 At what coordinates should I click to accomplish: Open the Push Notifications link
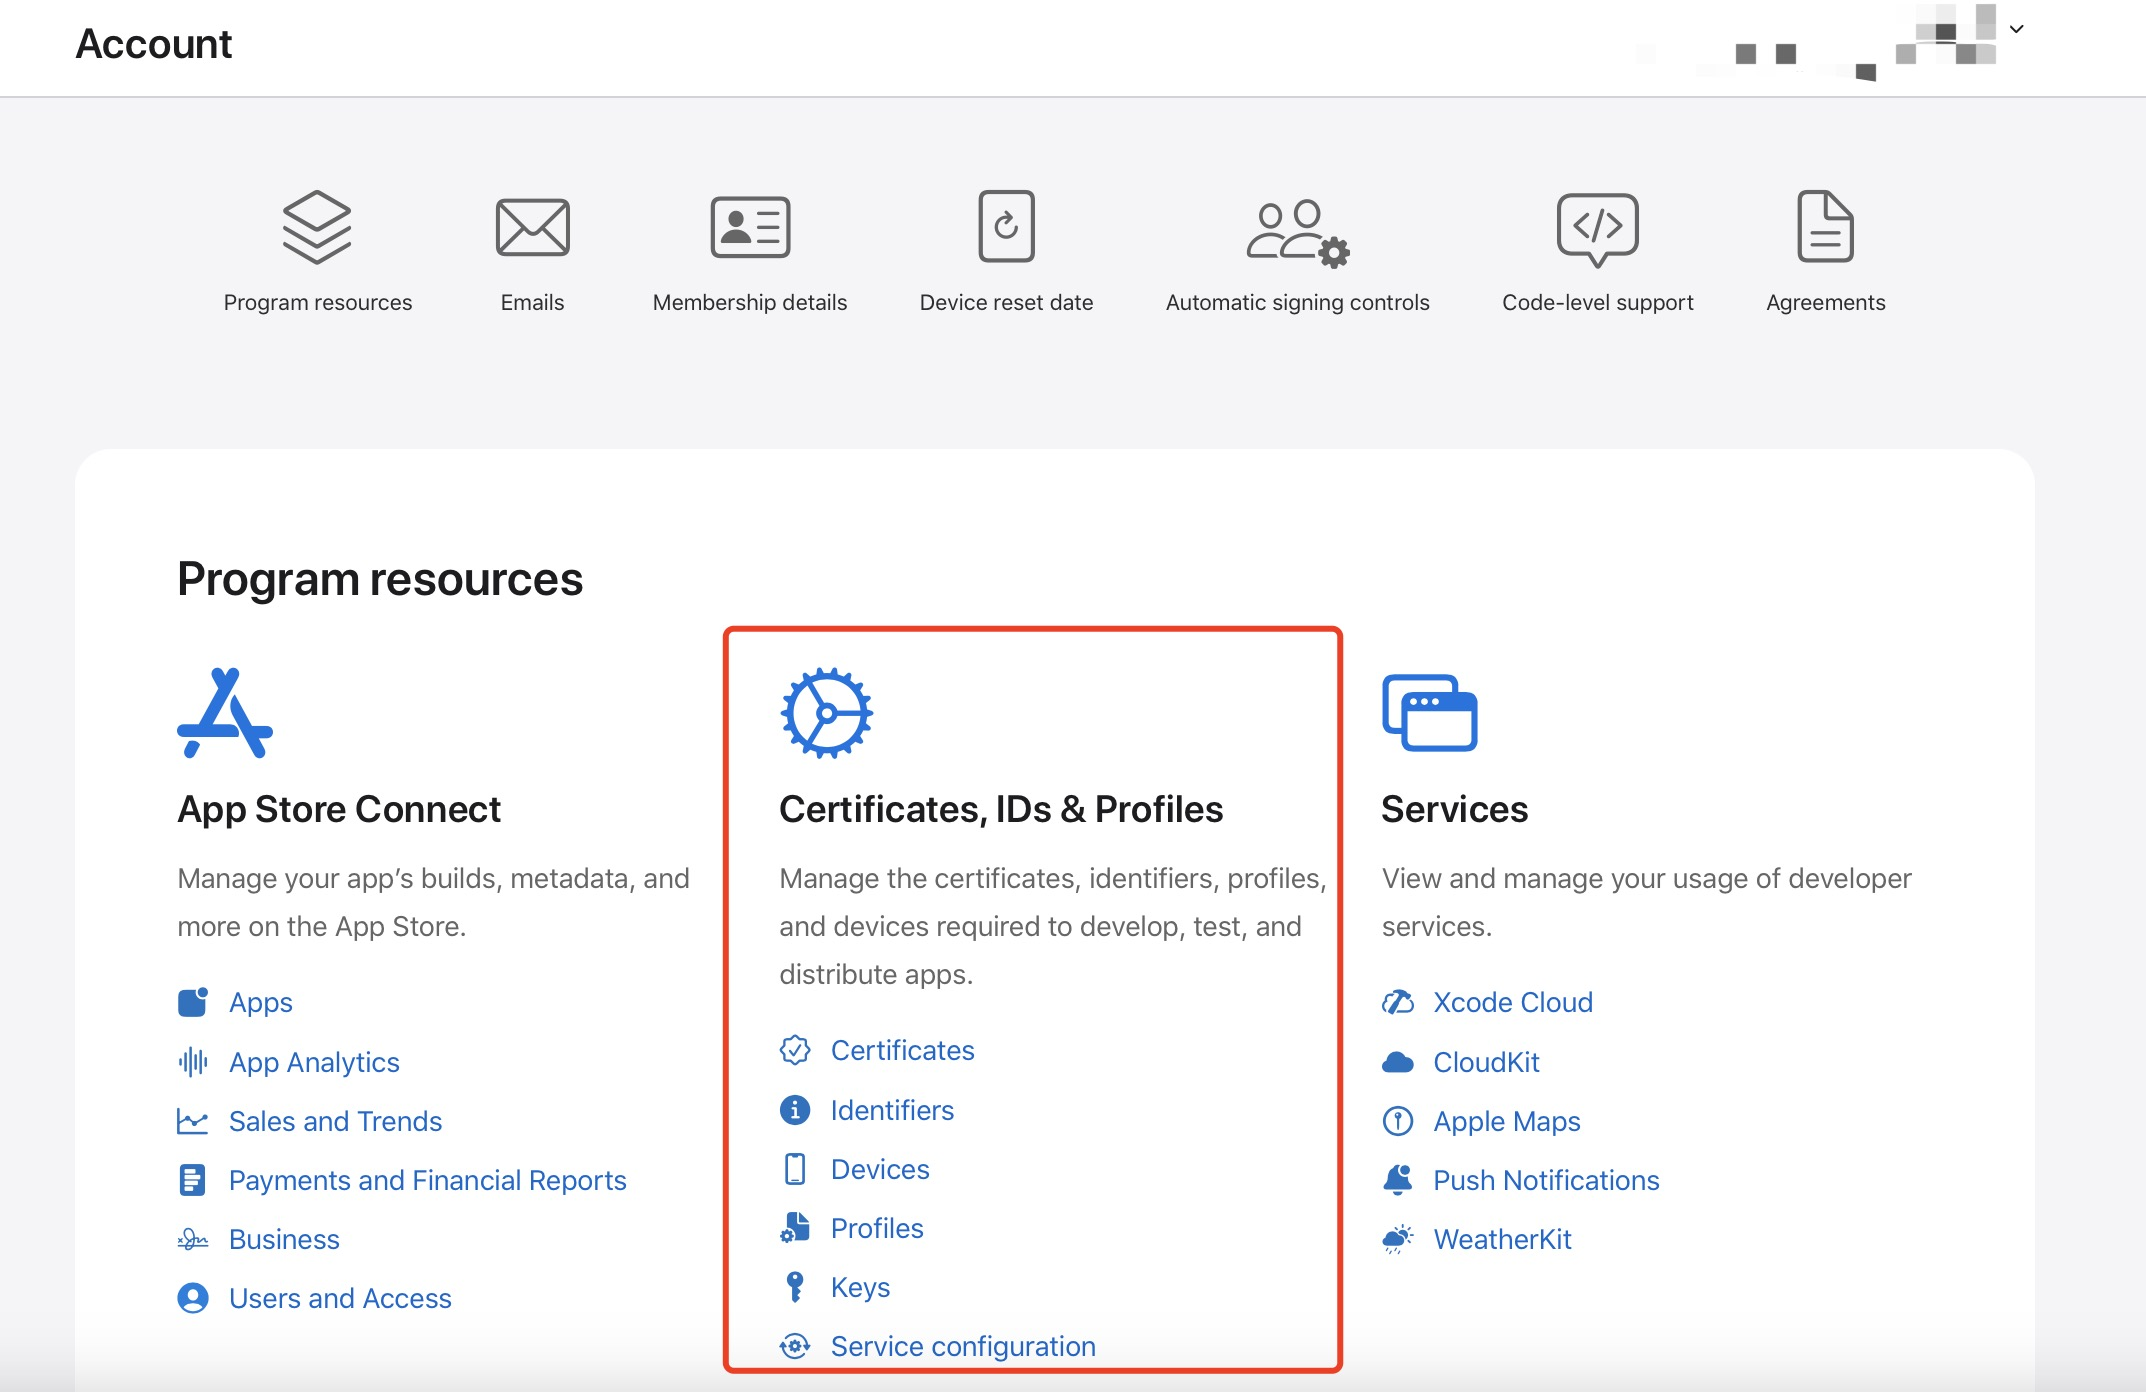pos(1546,1180)
